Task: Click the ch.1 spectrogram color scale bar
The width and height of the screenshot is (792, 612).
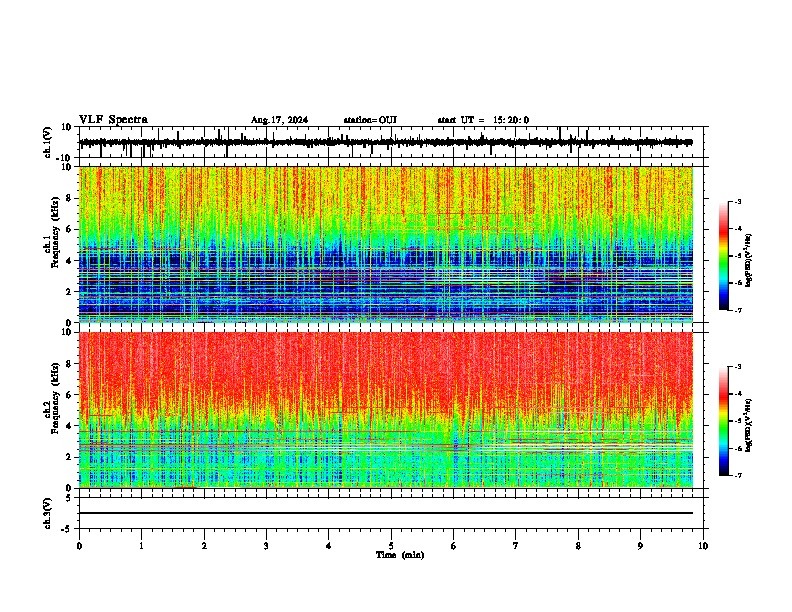Action: (724, 256)
